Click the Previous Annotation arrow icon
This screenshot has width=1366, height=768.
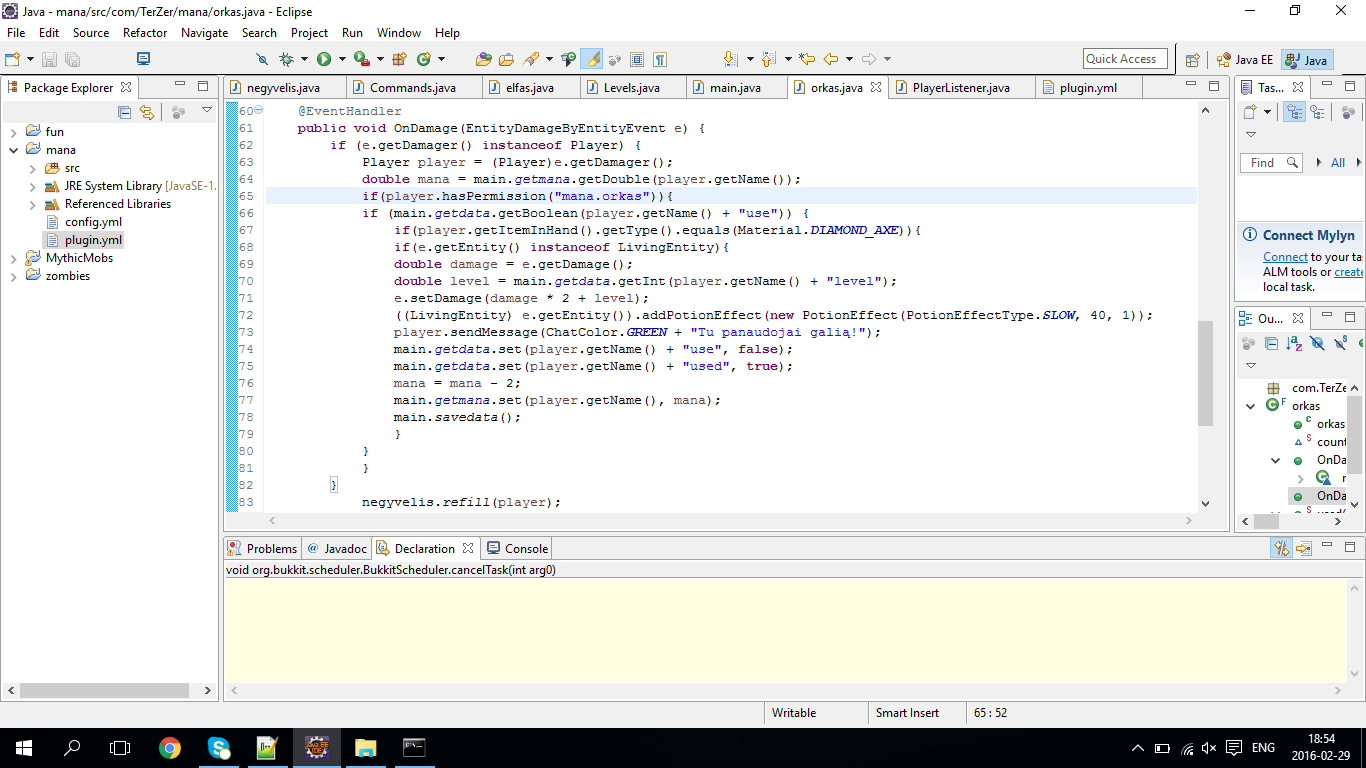[768, 59]
